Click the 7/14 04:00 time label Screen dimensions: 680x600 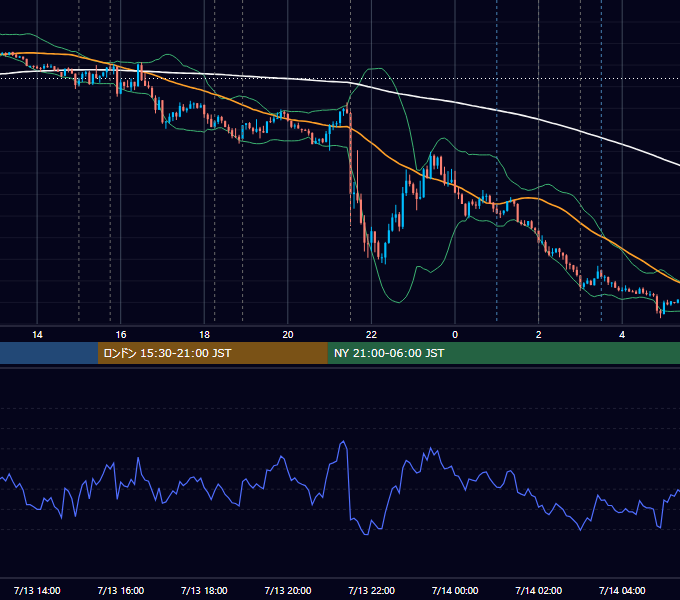click(622, 590)
